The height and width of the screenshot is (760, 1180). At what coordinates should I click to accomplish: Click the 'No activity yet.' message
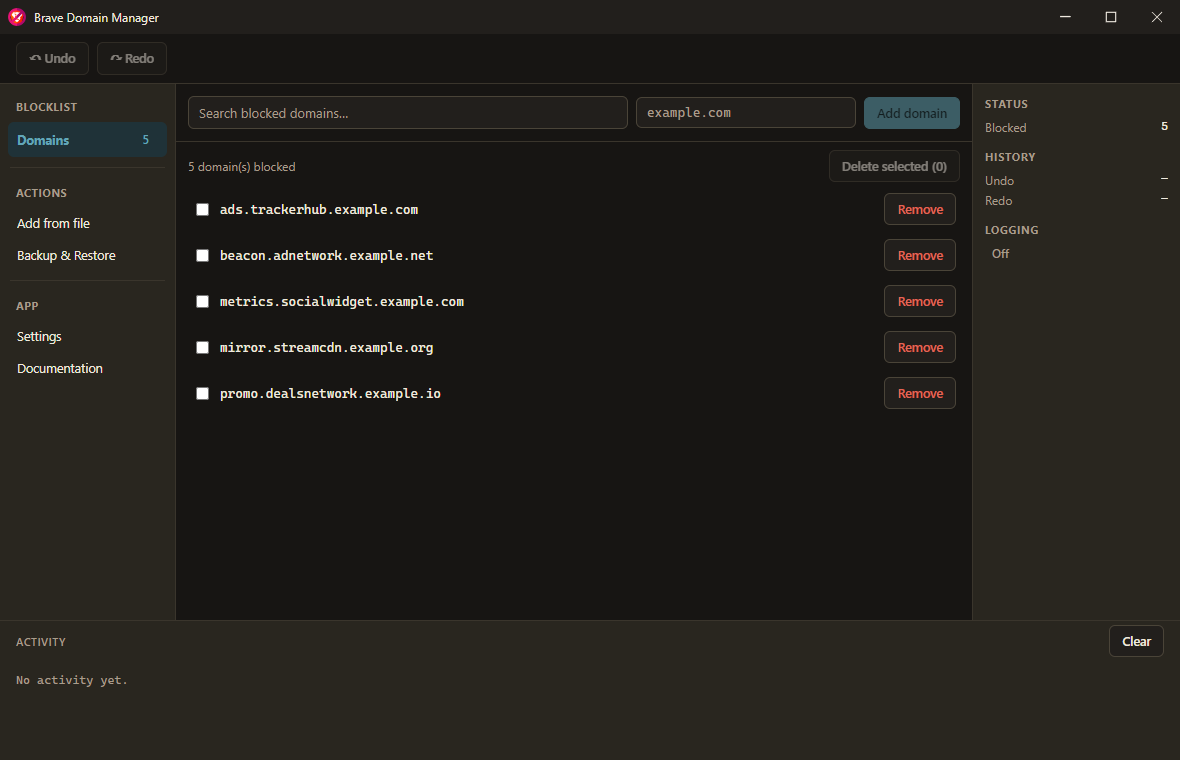pyautogui.click(x=72, y=680)
